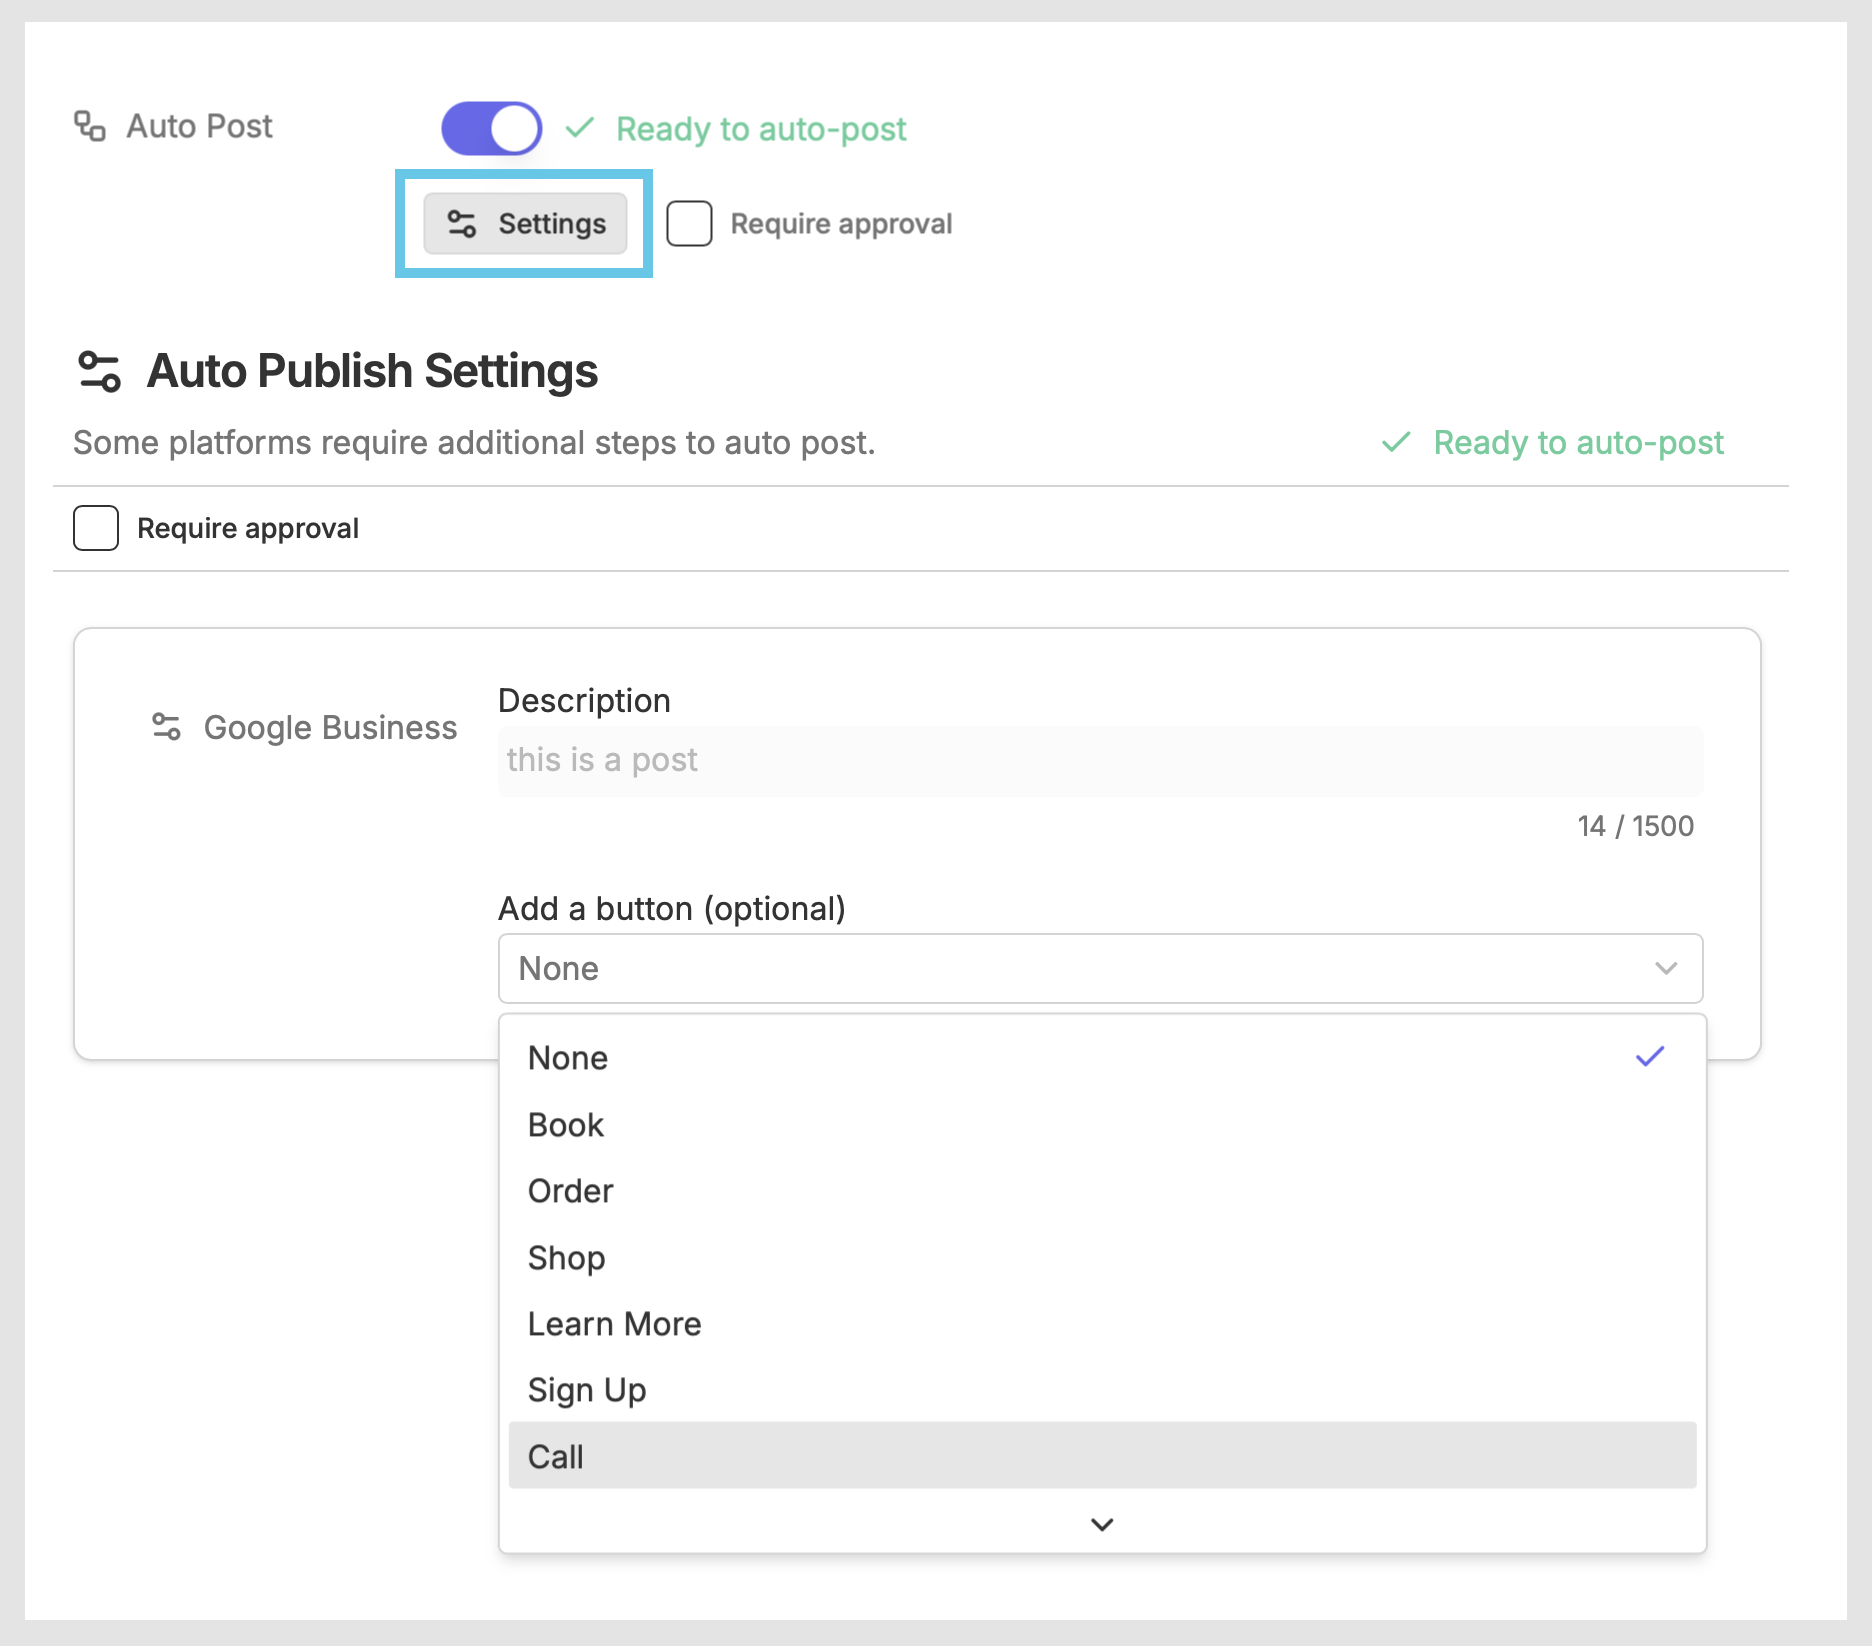Choose Shop in the button options
This screenshot has height=1646, width=1872.
(566, 1258)
